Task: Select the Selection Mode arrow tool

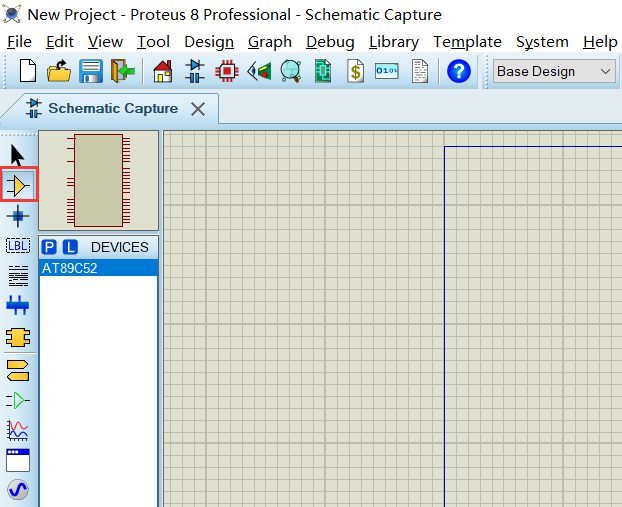Action: [17, 155]
